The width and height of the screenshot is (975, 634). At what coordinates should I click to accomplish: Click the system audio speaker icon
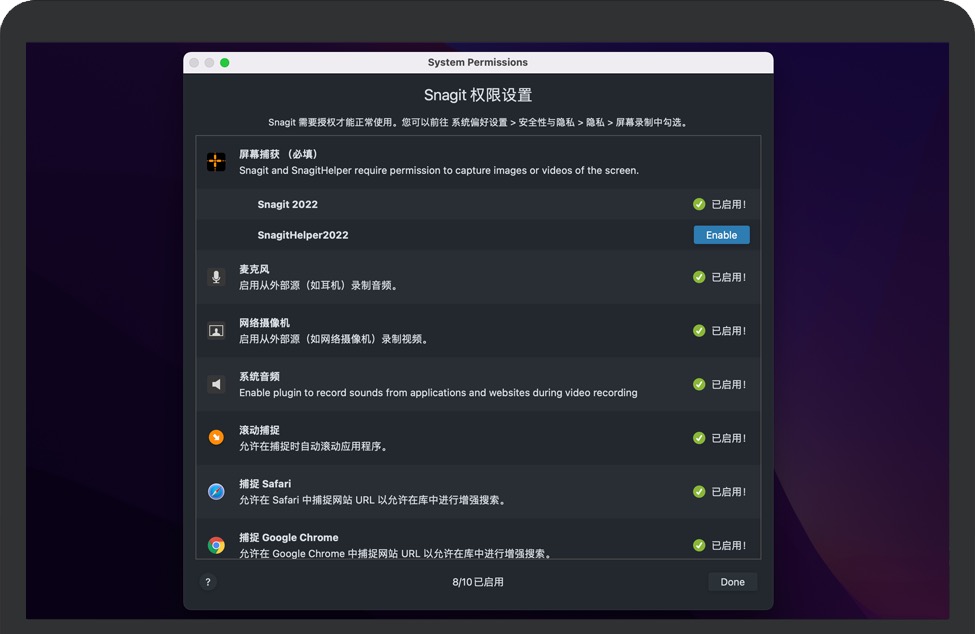(216, 384)
